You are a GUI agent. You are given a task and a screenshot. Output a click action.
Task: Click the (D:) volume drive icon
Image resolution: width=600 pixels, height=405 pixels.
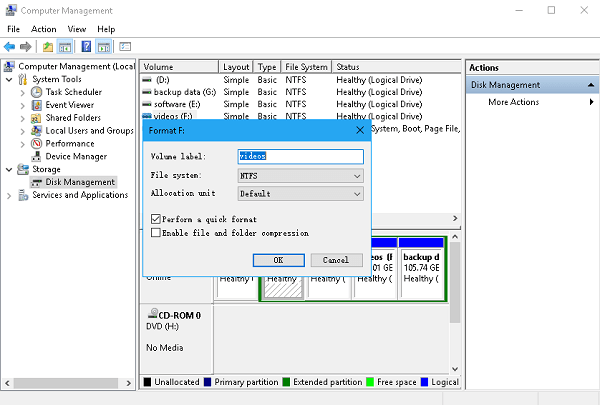click(x=147, y=80)
